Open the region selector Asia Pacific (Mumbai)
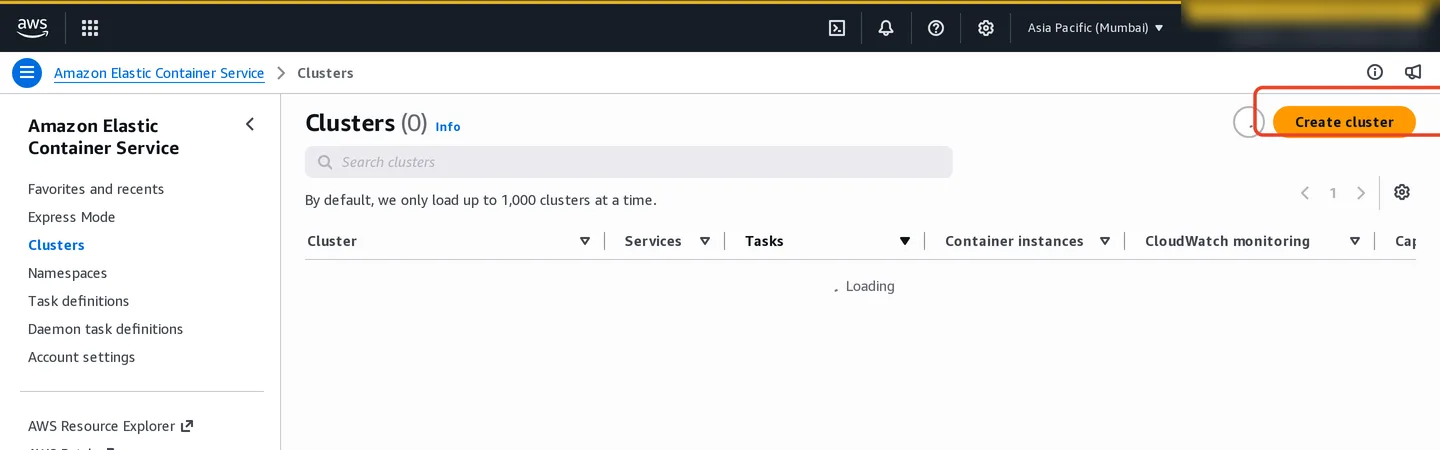The image size is (1440, 450). [x=1096, y=28]
